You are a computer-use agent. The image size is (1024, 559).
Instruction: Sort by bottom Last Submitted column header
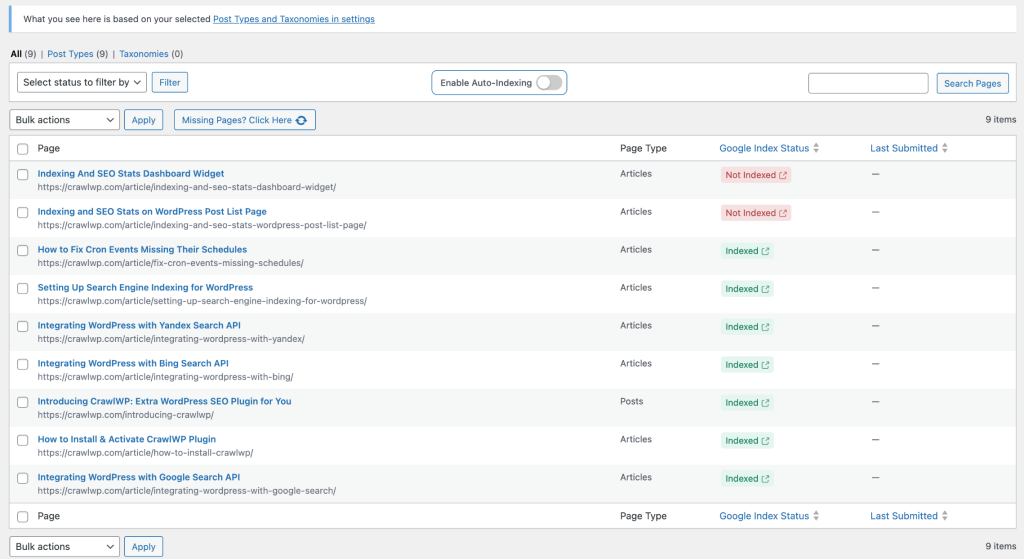point(904,516)
